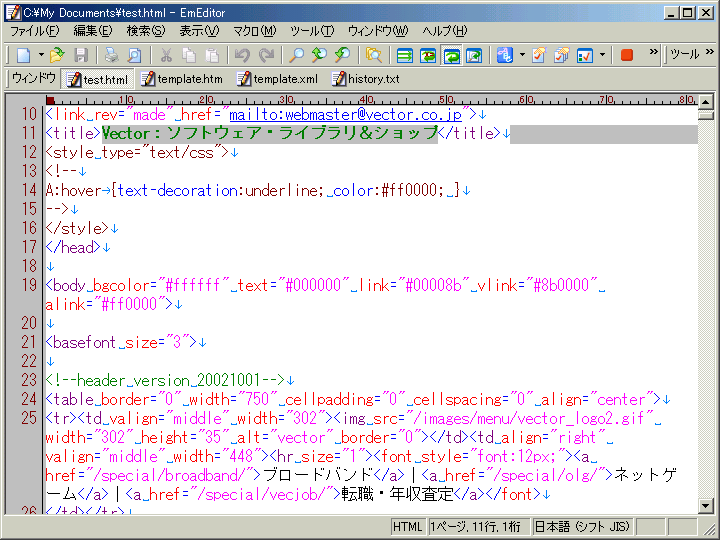
Task: Open Find with the magnifier icon
Action: click(x=296, y=56)
